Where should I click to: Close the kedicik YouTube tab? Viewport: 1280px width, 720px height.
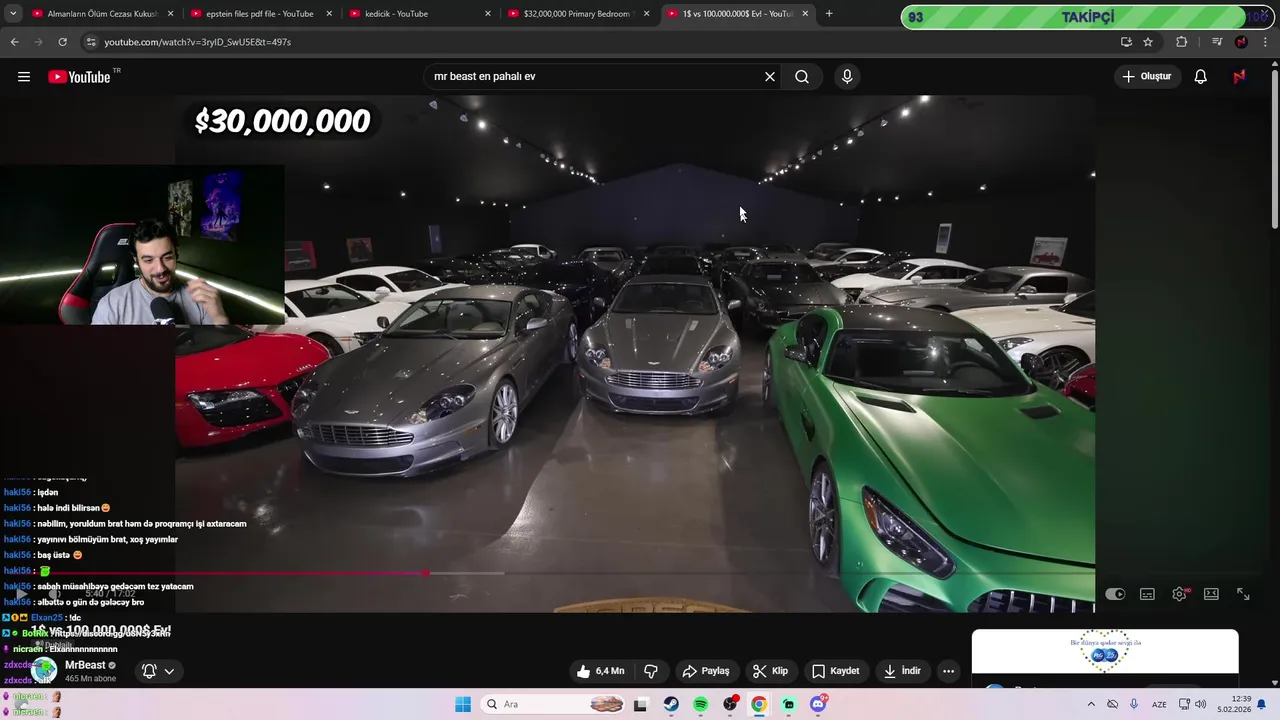tap(488, 14)
